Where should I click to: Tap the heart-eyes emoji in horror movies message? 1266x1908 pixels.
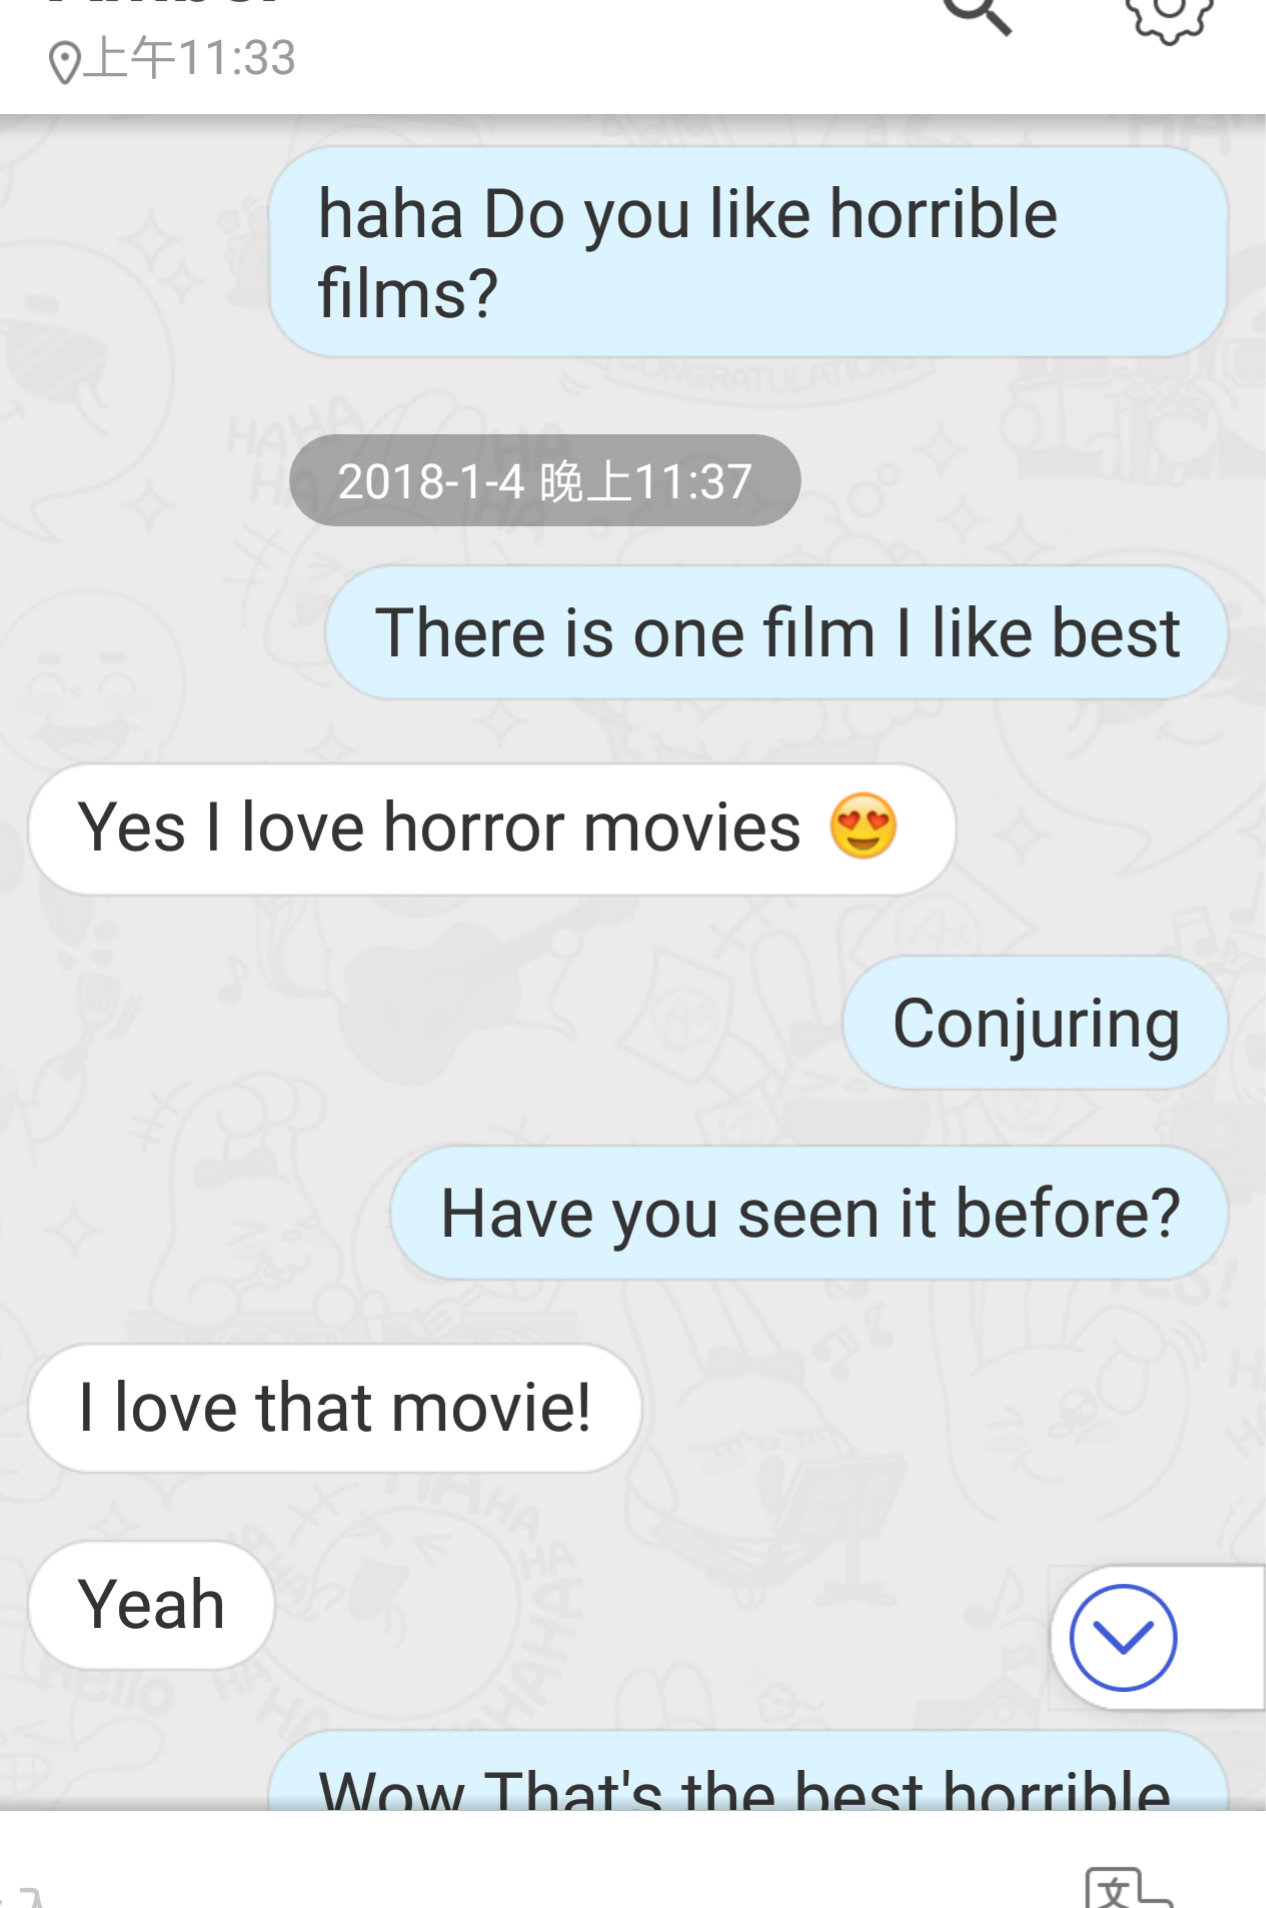tap(863, 826)
